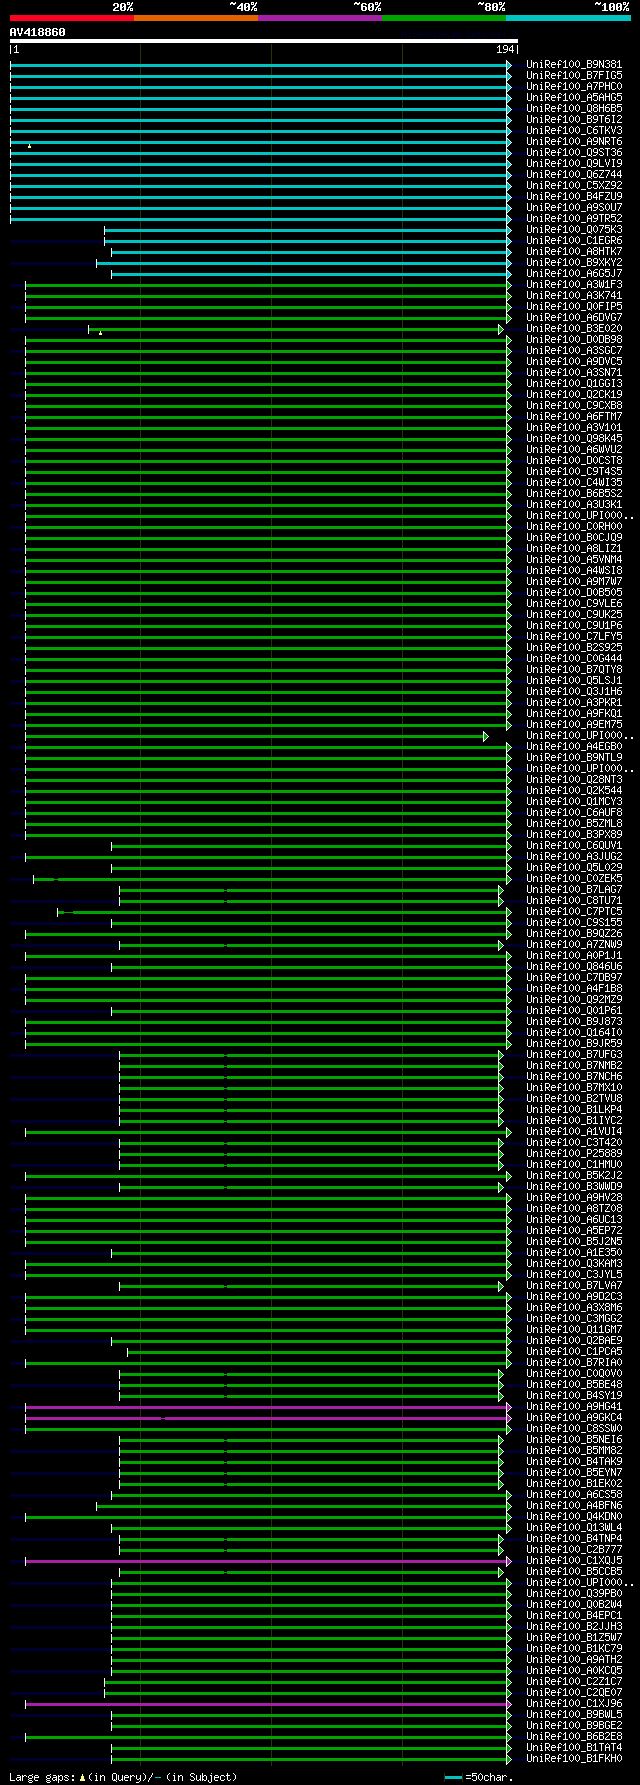The width and height of the screenshot is (640, 1785).
Task: Select the hit label UniRef100_D0DB98
Action: tap(574, 339)
